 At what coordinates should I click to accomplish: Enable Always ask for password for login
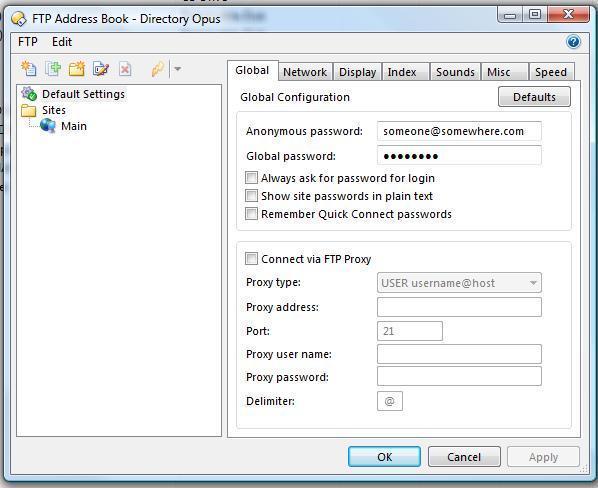(251, 178)
